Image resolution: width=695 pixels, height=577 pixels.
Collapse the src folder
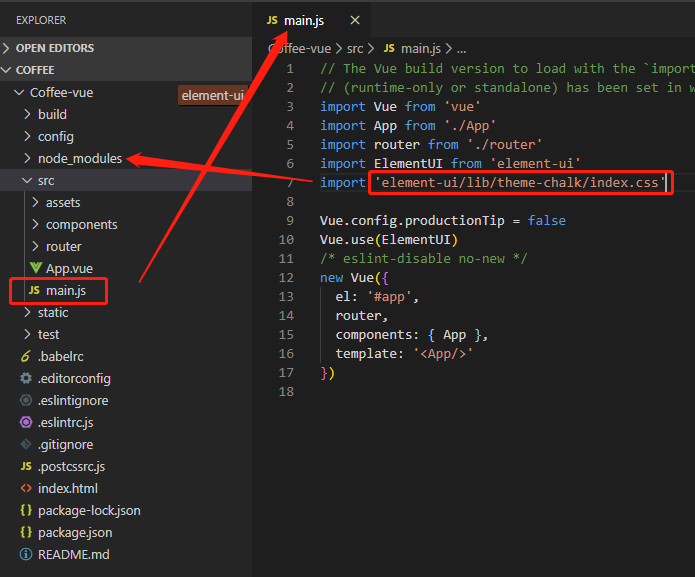tap(46, 180)
